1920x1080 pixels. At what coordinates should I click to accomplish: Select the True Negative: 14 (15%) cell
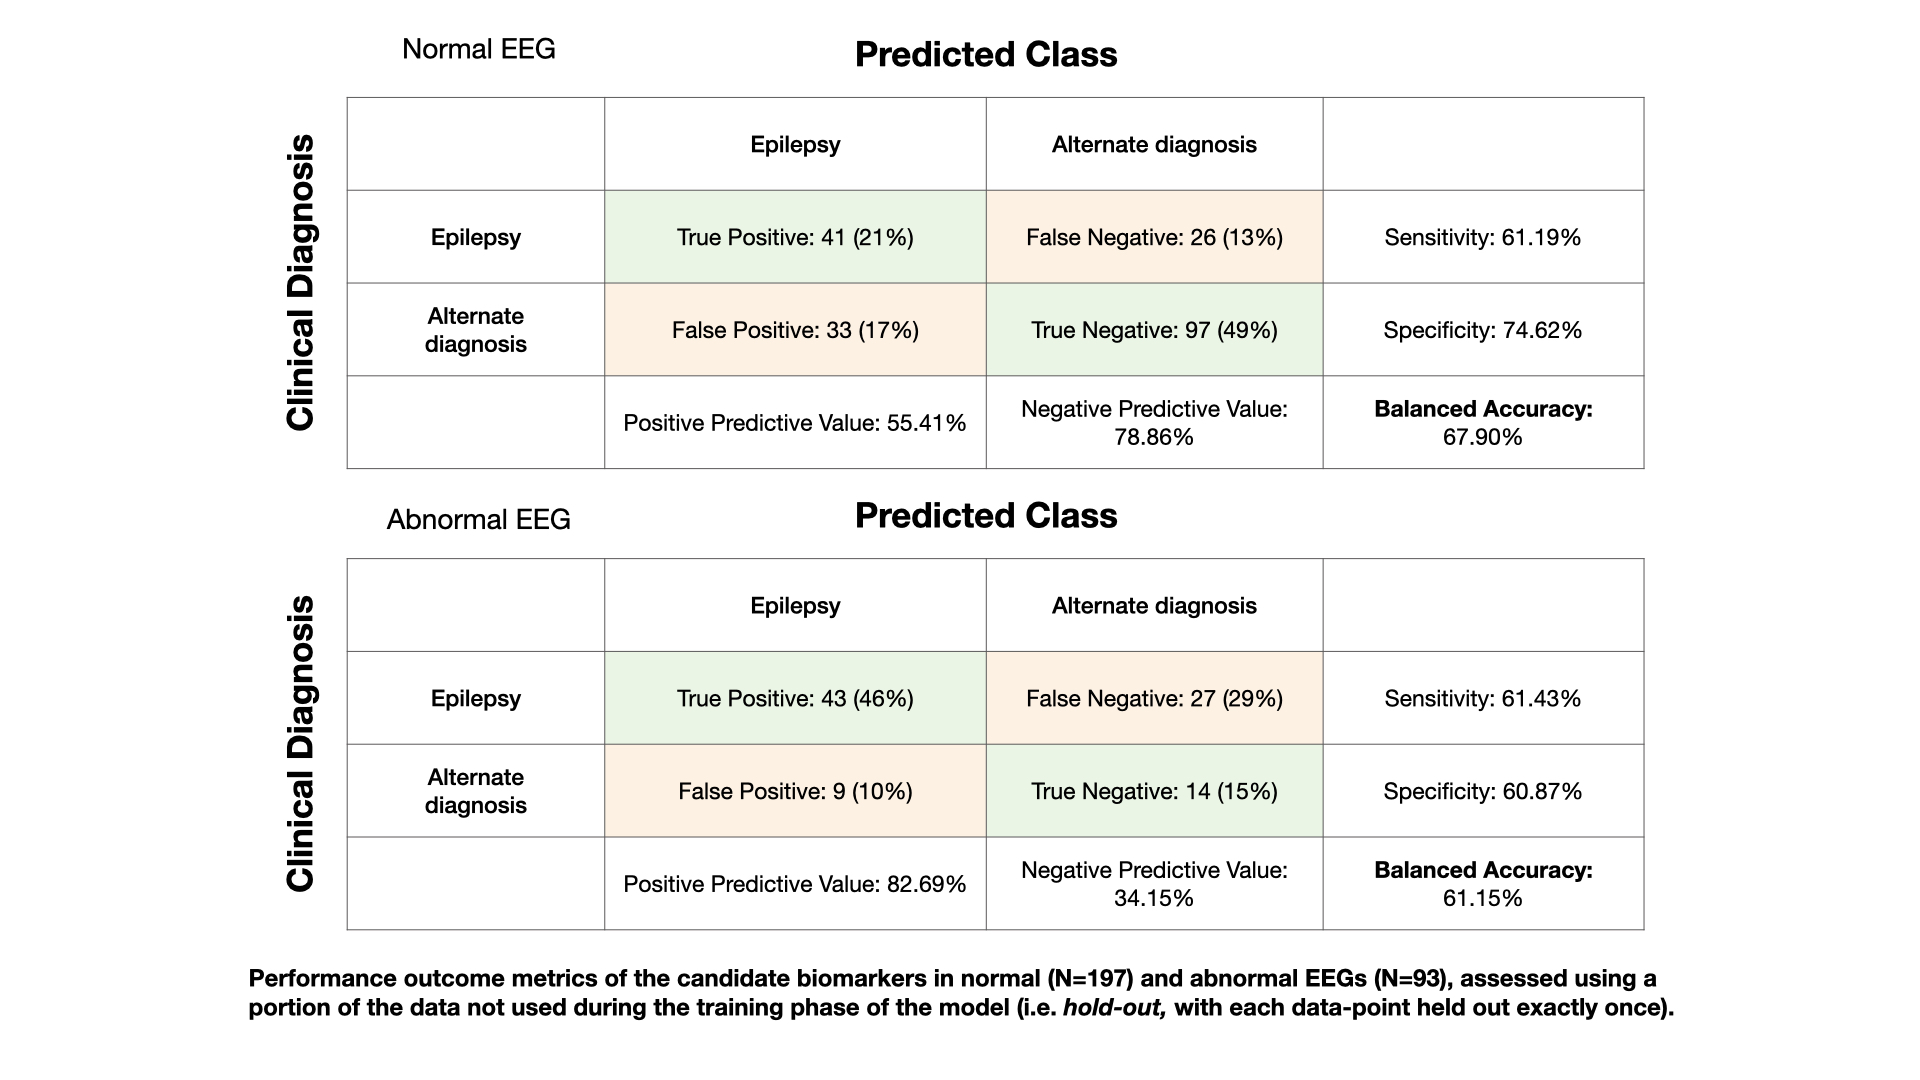pyautogui.click(x=1154, y=791)
